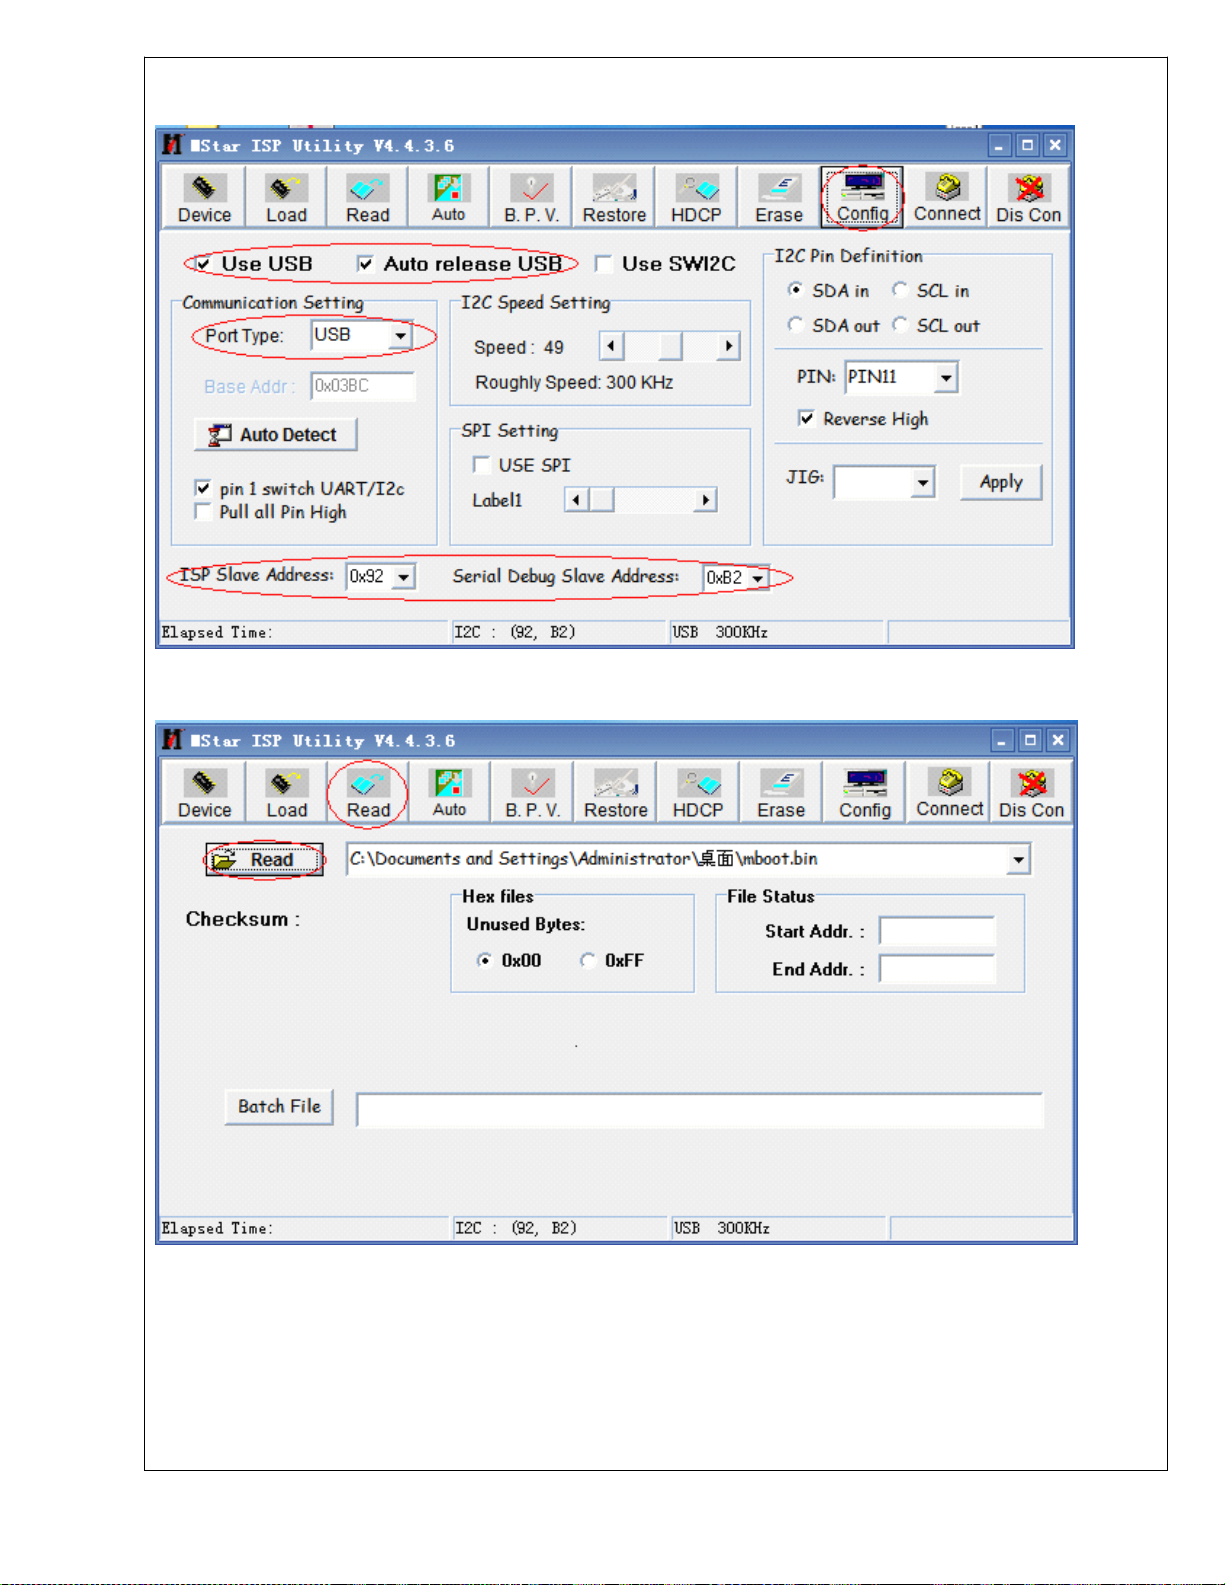
Task: Select the SCL out radio button
Action: click(900, 325)
